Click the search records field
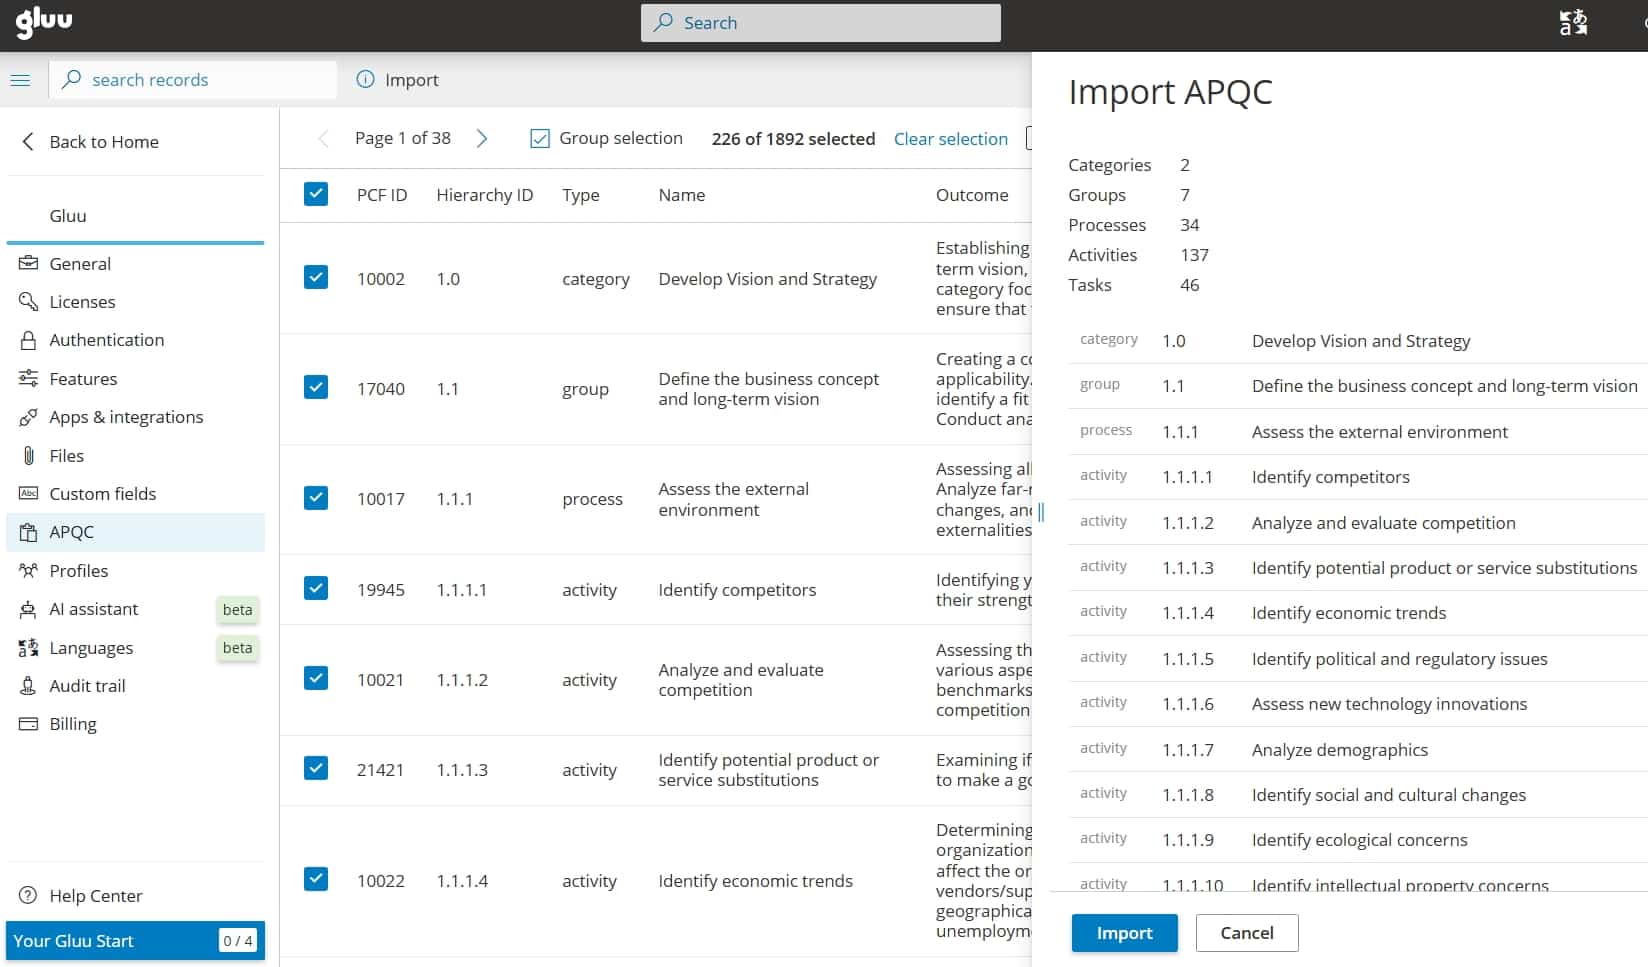Screen dimensions: 1648x967 point(193,80)
